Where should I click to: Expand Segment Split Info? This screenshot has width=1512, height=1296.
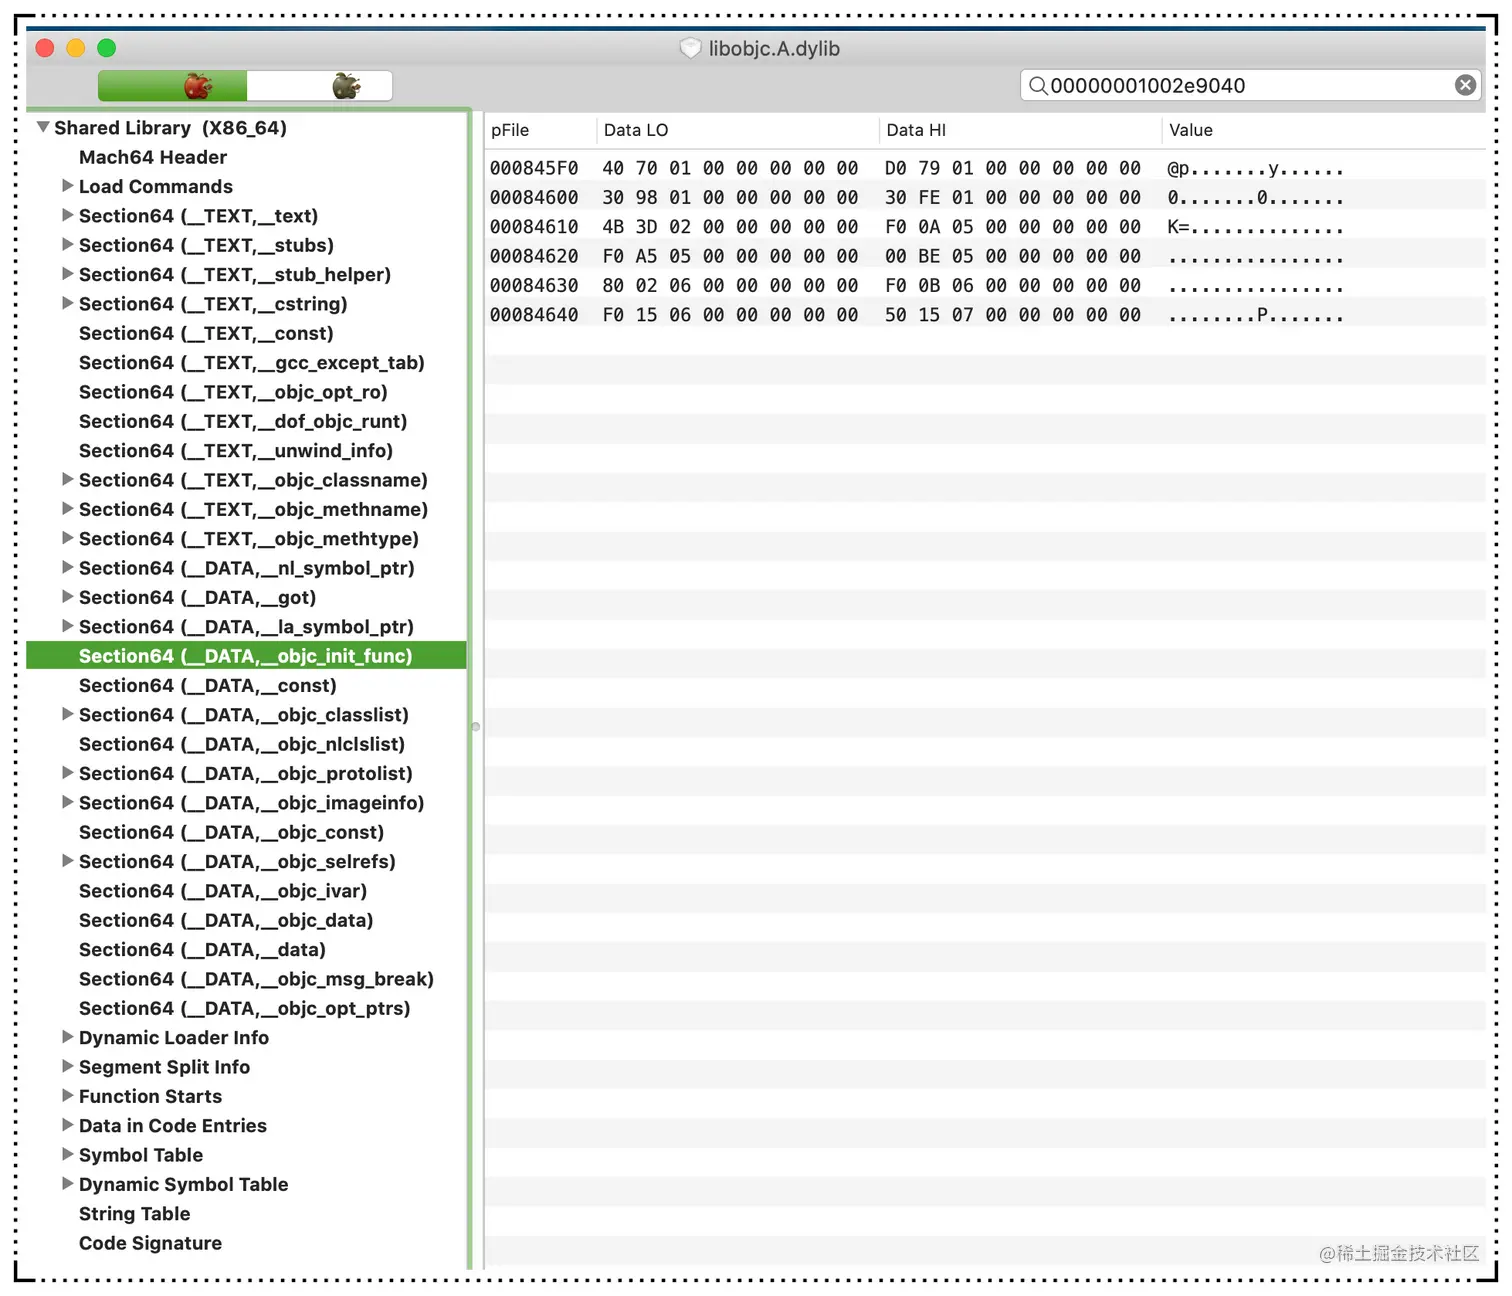coord(67,1066)
